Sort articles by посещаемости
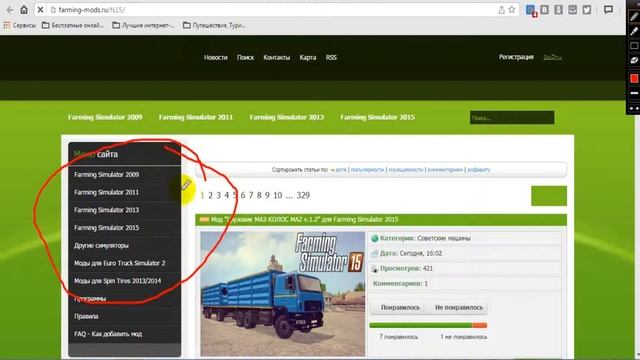Screen dimensions: 640x360 tap(406, 169)
